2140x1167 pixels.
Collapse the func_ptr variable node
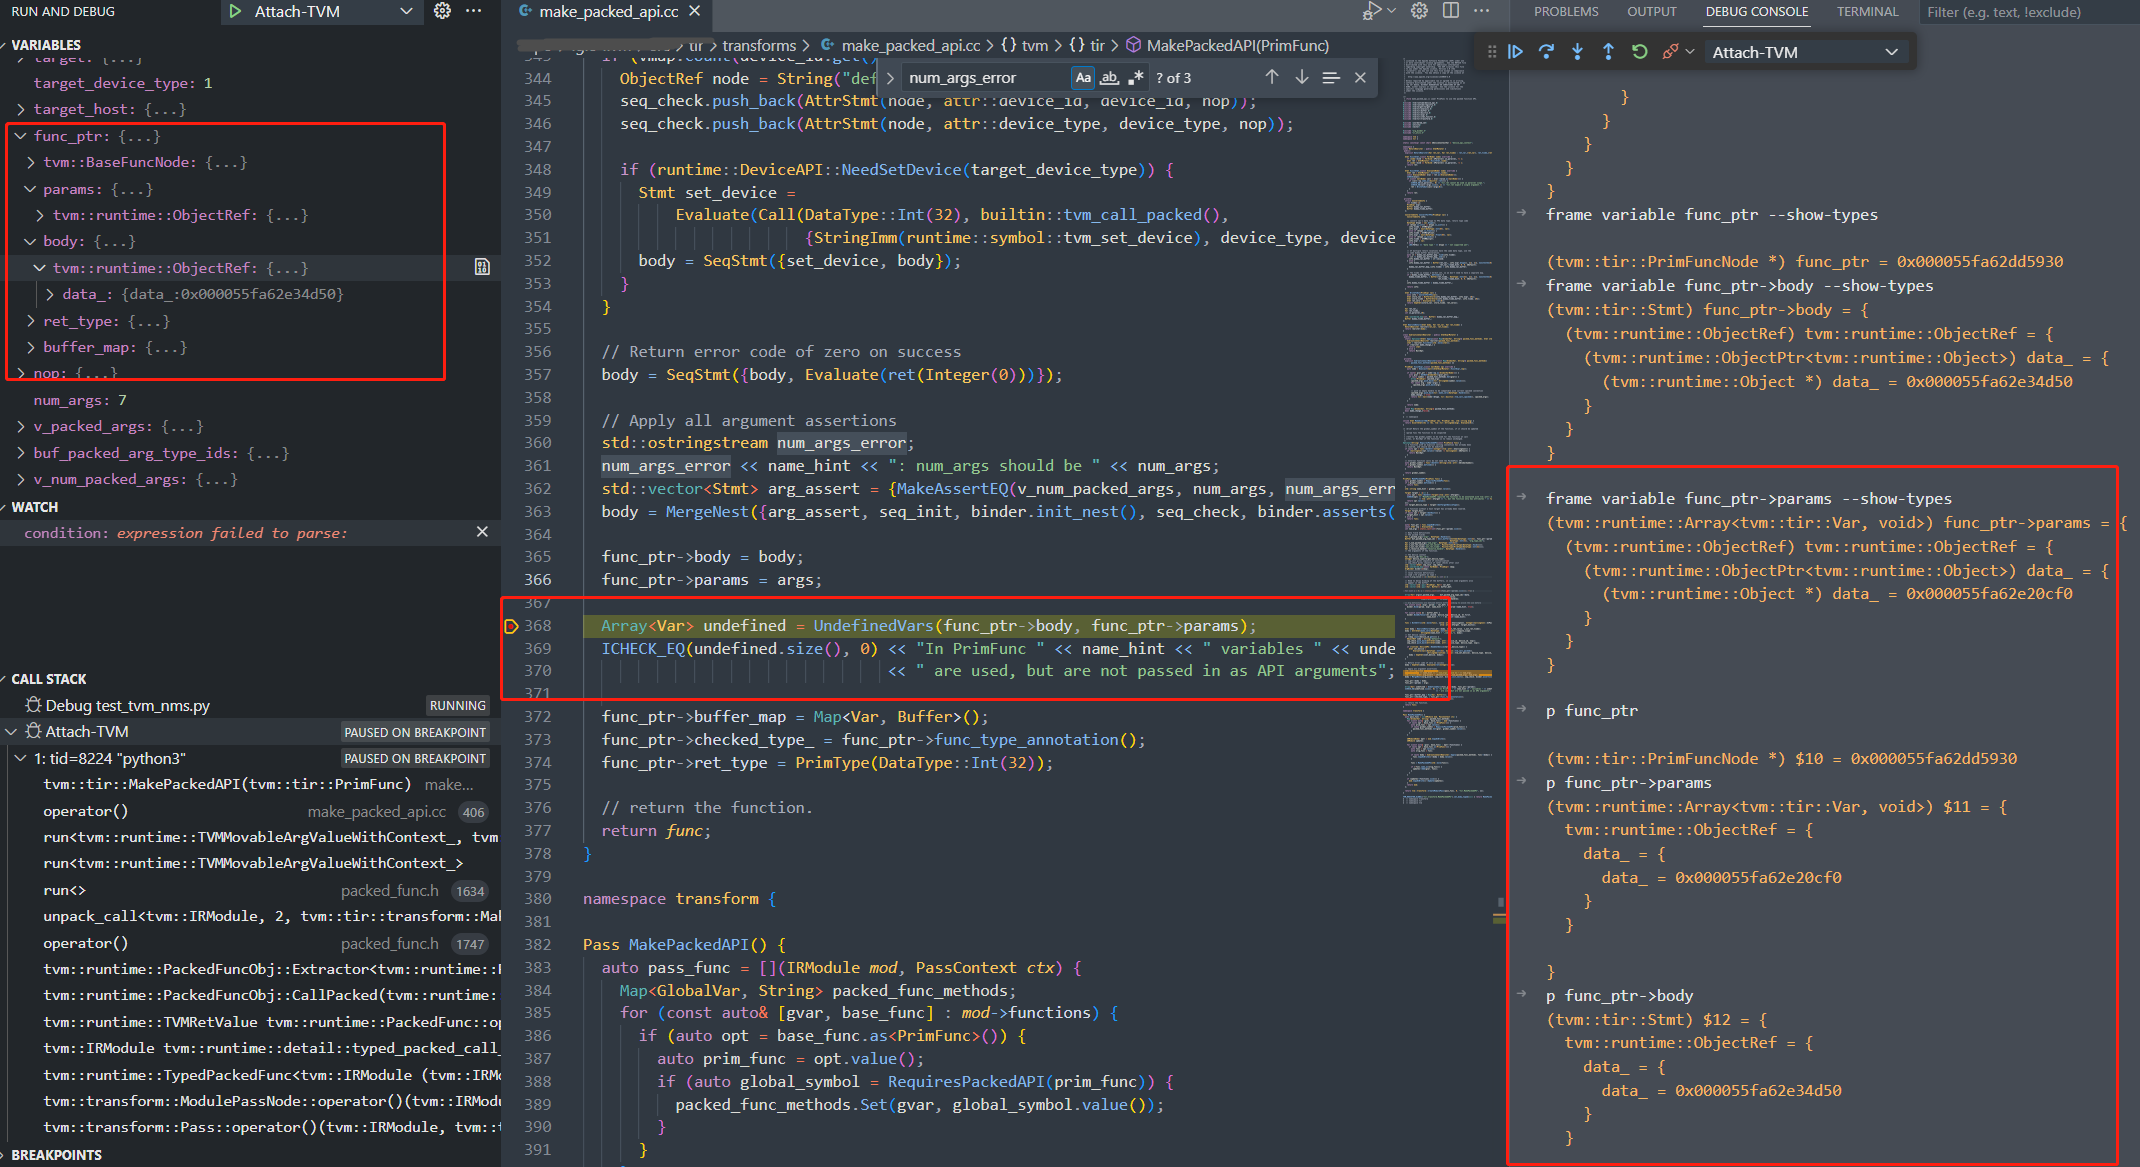[21, 136]
